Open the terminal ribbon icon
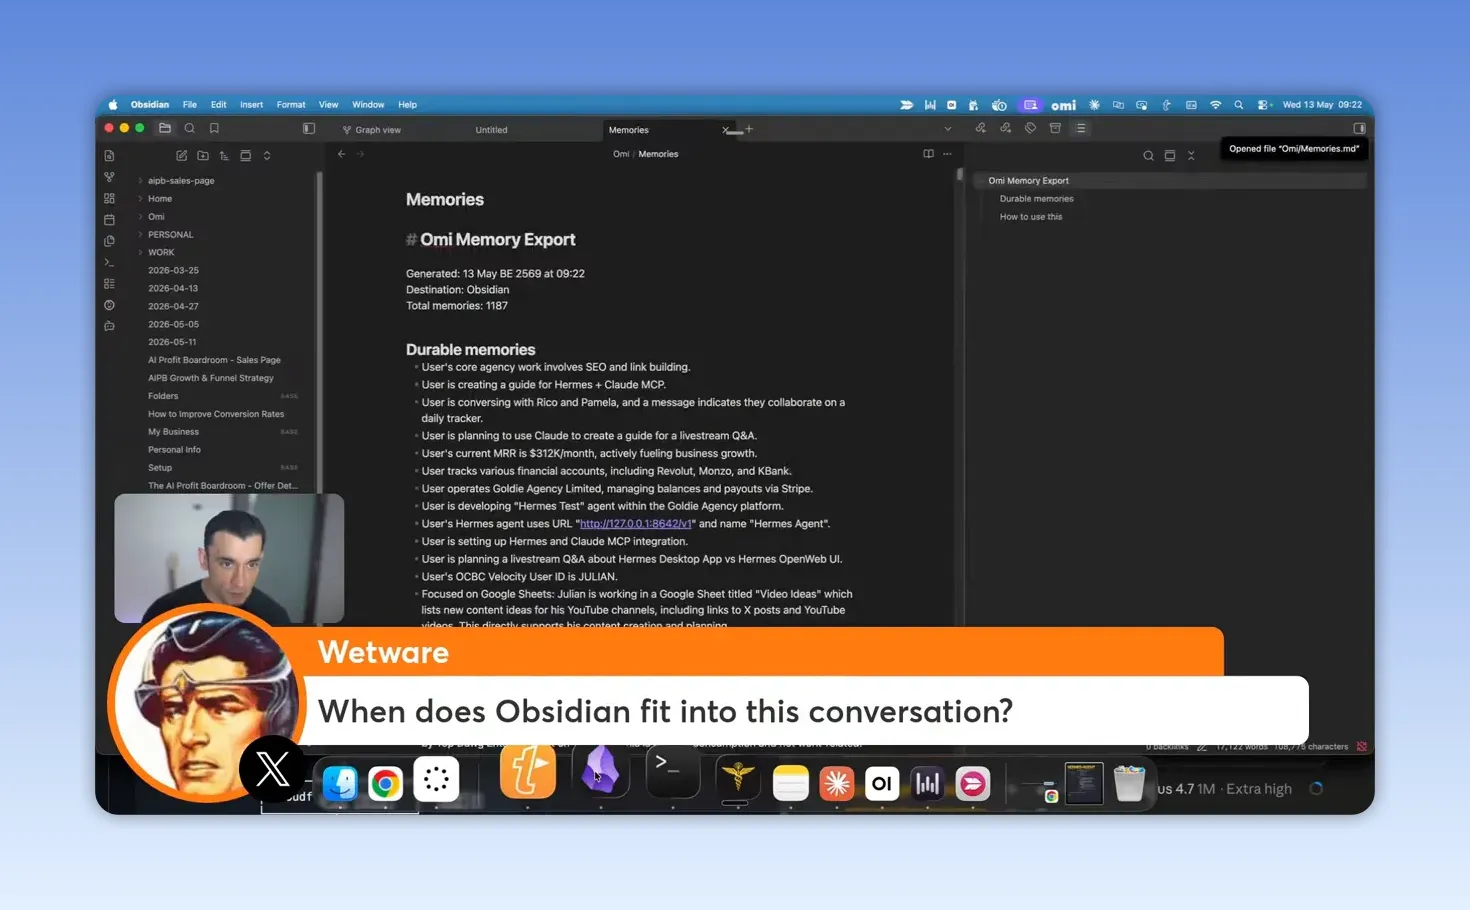 109,263
